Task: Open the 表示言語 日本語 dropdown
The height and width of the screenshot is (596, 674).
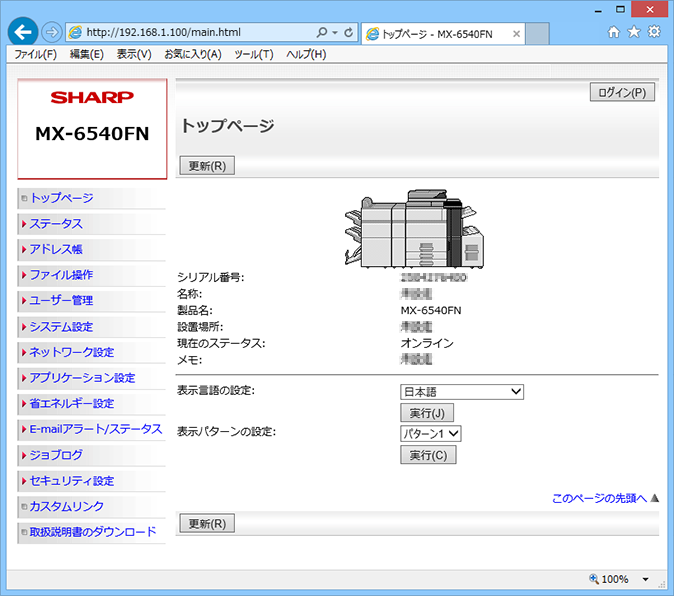Action: 462,391
